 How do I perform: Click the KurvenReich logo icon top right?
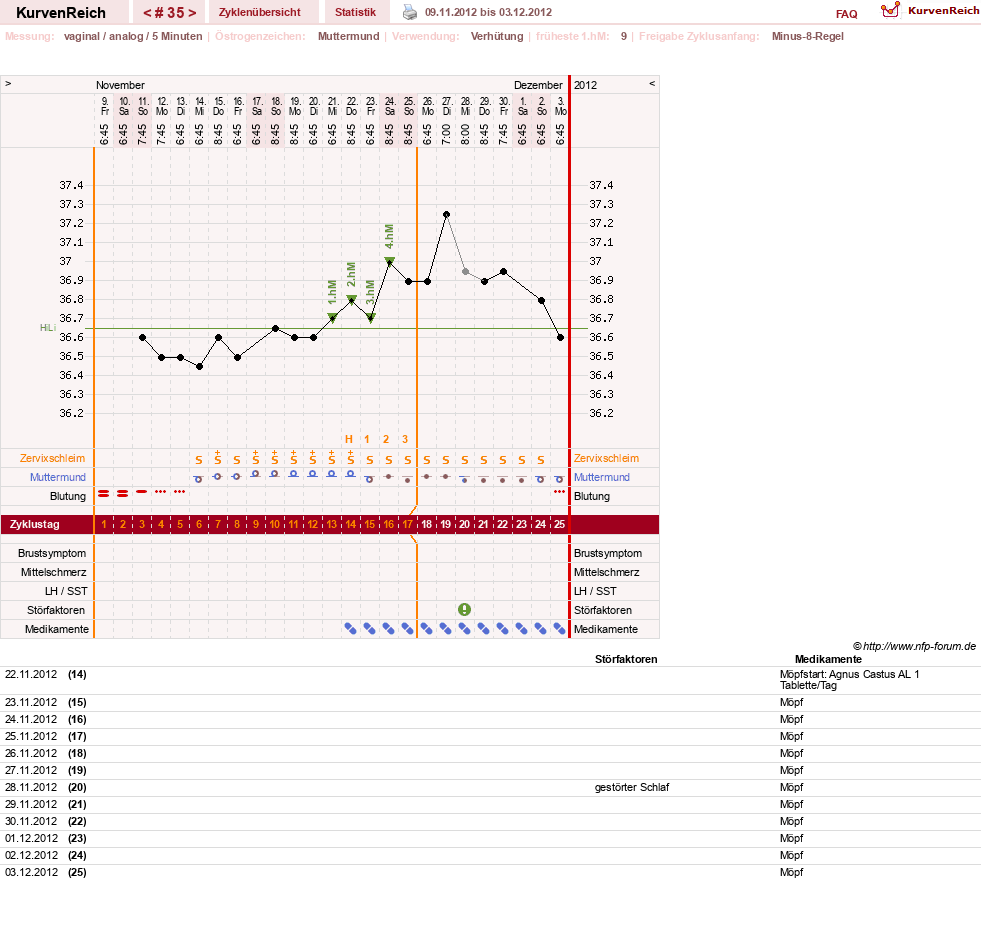pos(890,10)
